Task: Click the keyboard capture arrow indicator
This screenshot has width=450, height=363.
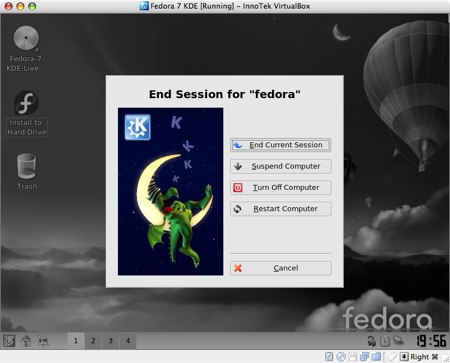Action: [404, 357]
